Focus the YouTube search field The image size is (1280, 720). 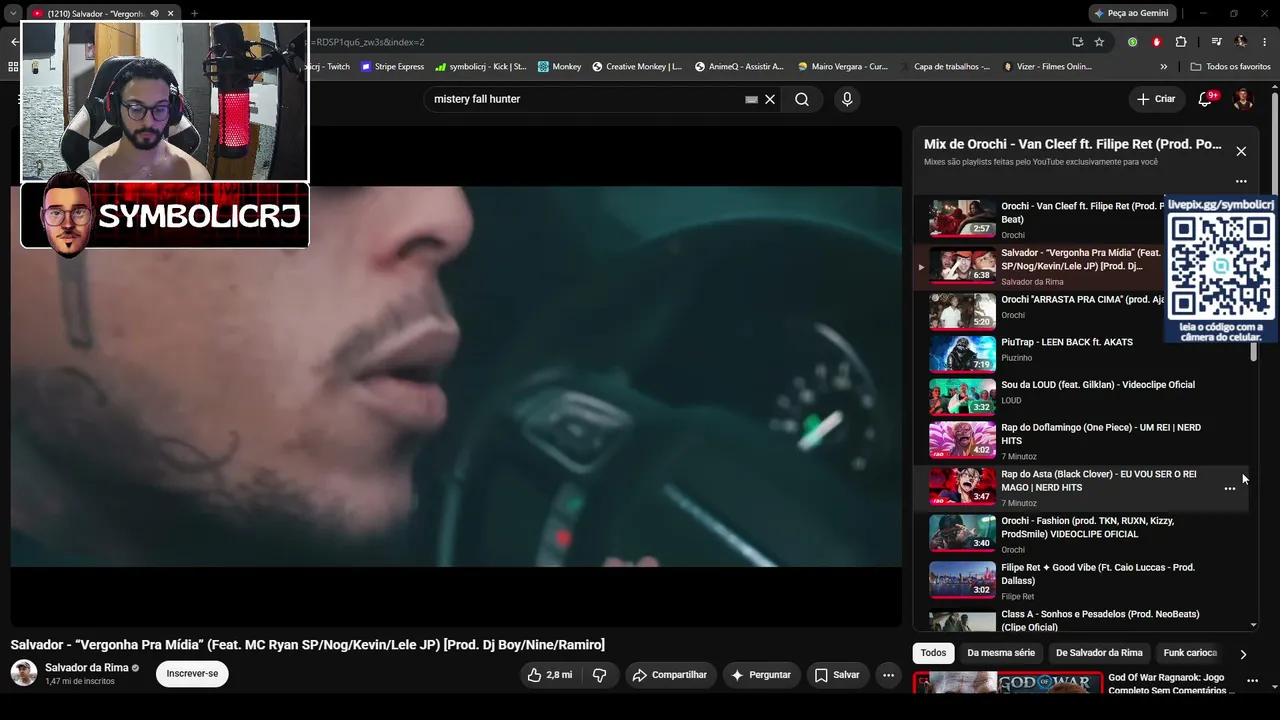pyautogui.click(x=588, y=99)
